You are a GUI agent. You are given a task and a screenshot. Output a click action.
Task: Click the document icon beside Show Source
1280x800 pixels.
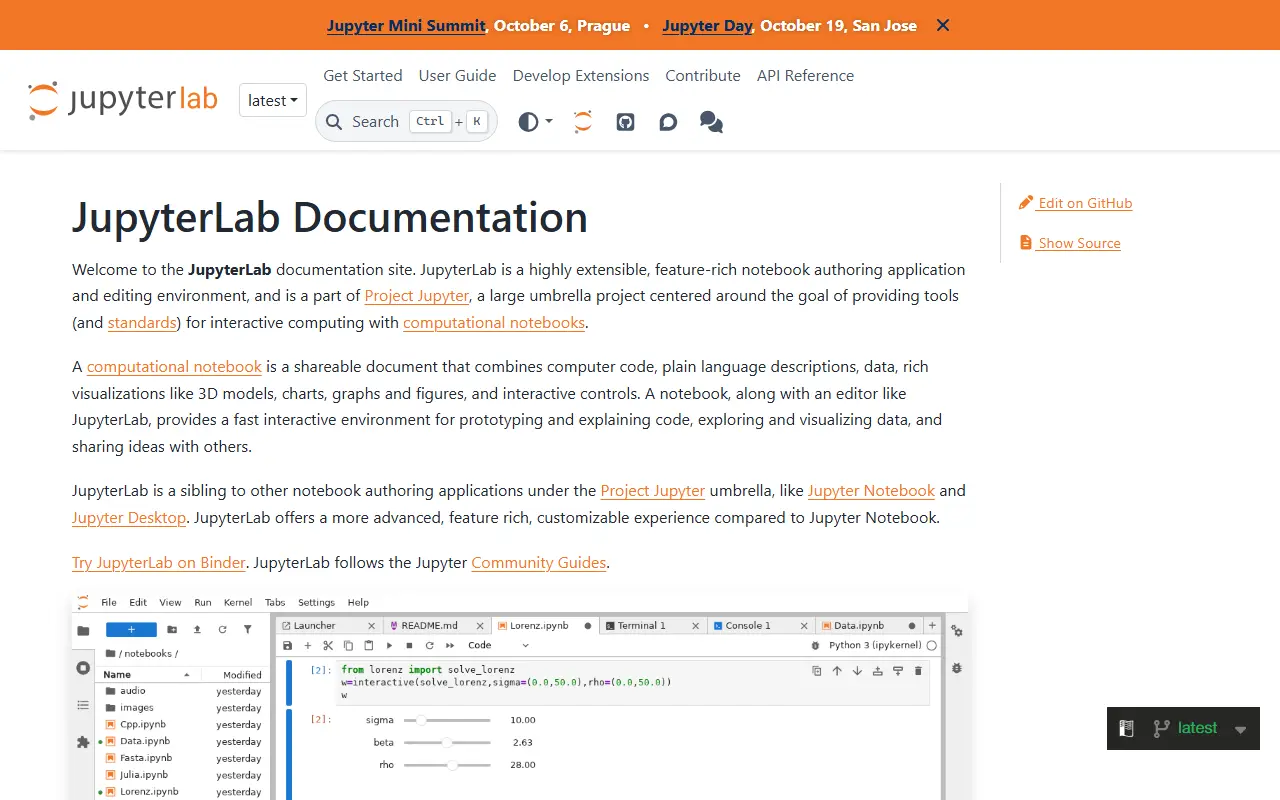point(1026,243)
